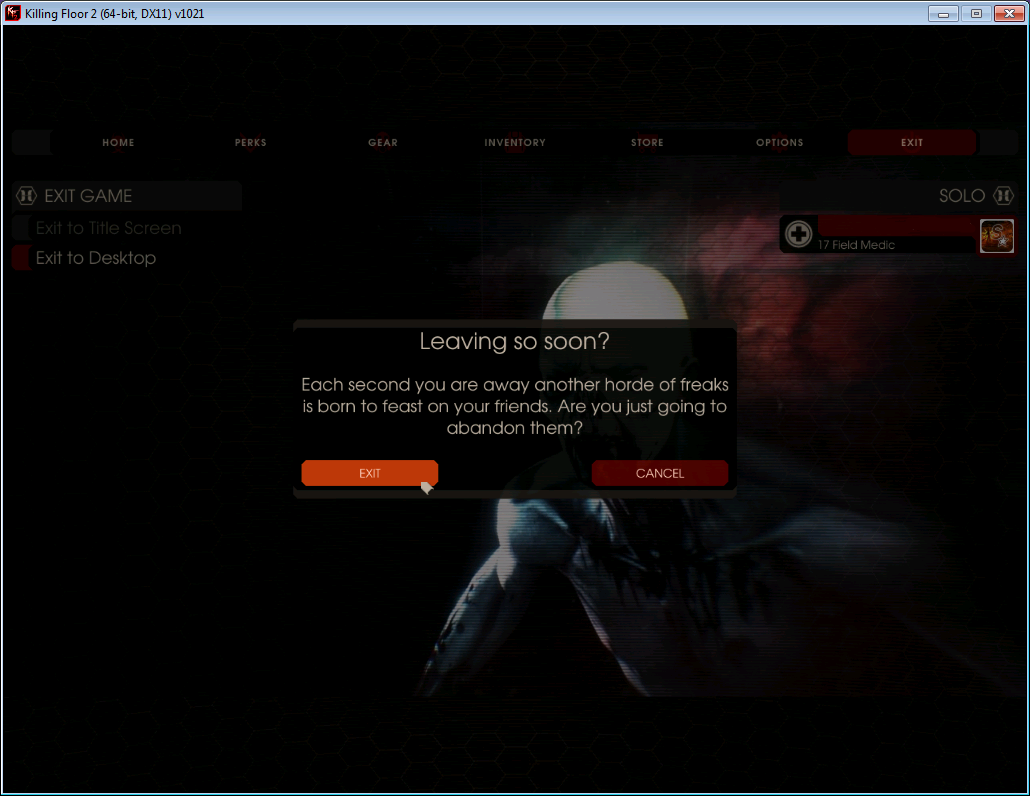Open the OPTIONS tab
This screenshot has height=796, width=1030.
[x=780, y=143]
